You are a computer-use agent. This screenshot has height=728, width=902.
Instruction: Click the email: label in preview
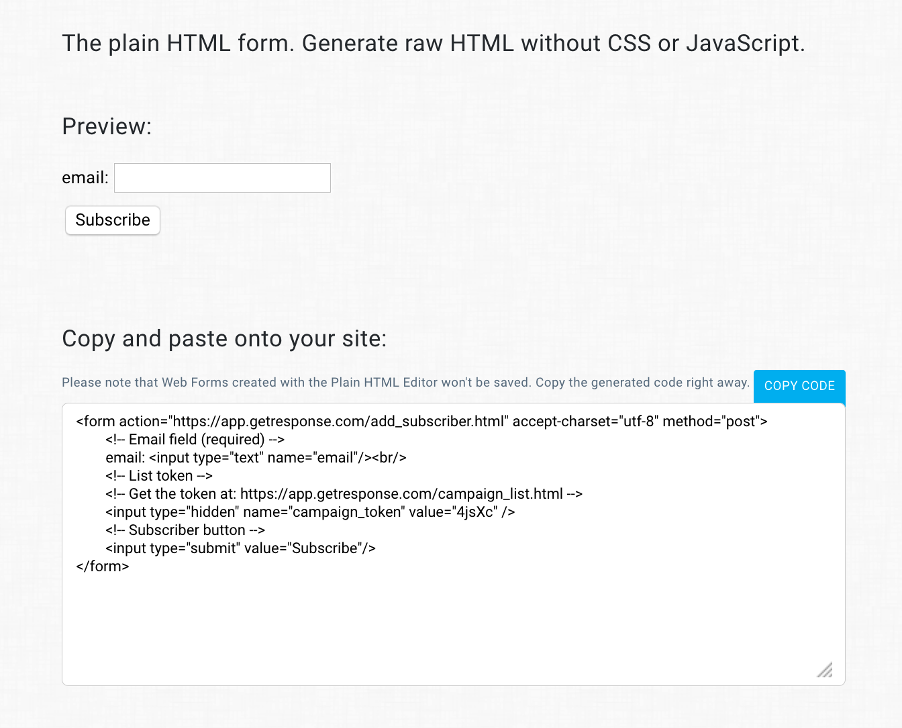pyautogui.click(x=85, y=178)
